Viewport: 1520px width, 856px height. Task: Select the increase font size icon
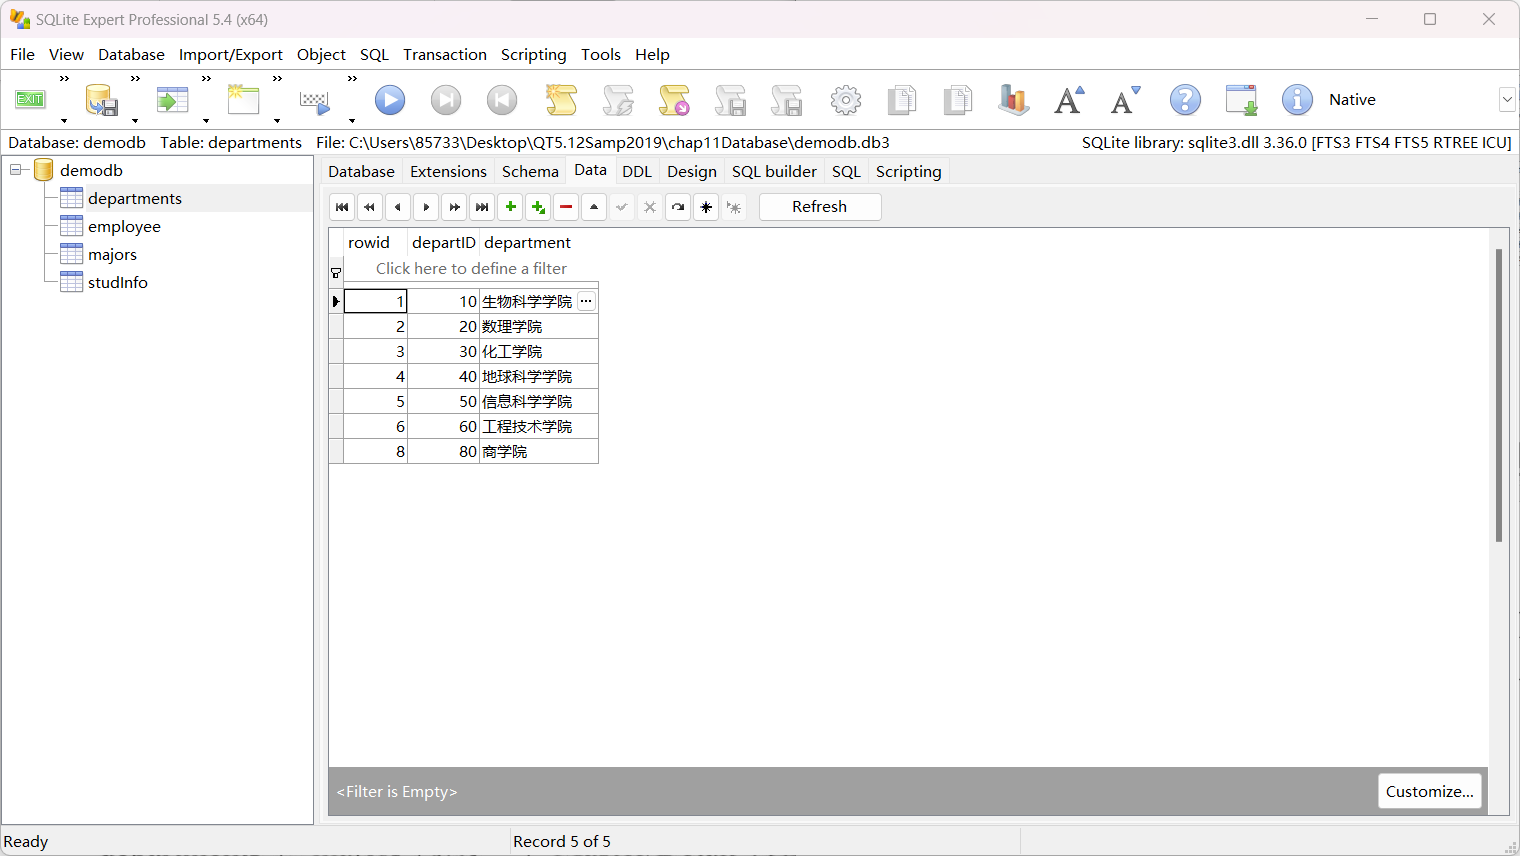[1068, 99]
